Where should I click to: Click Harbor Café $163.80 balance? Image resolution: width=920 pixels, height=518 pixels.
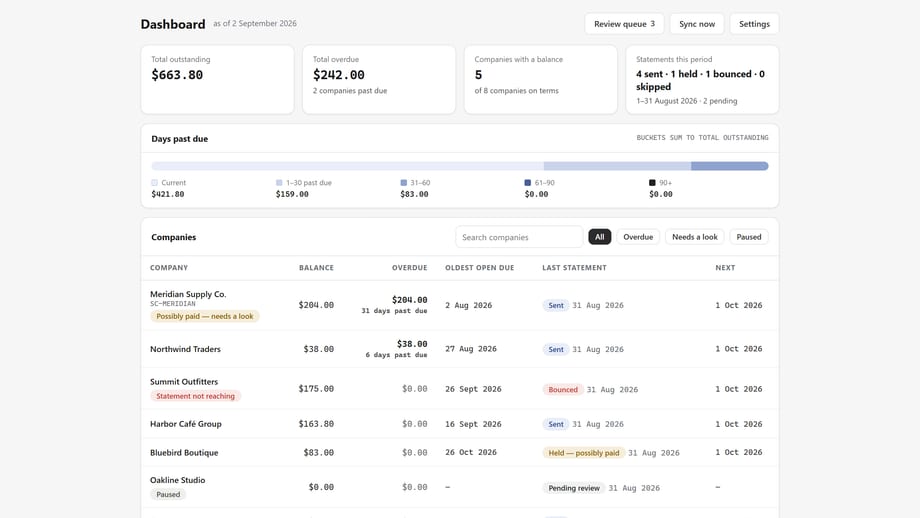point(316,424)
